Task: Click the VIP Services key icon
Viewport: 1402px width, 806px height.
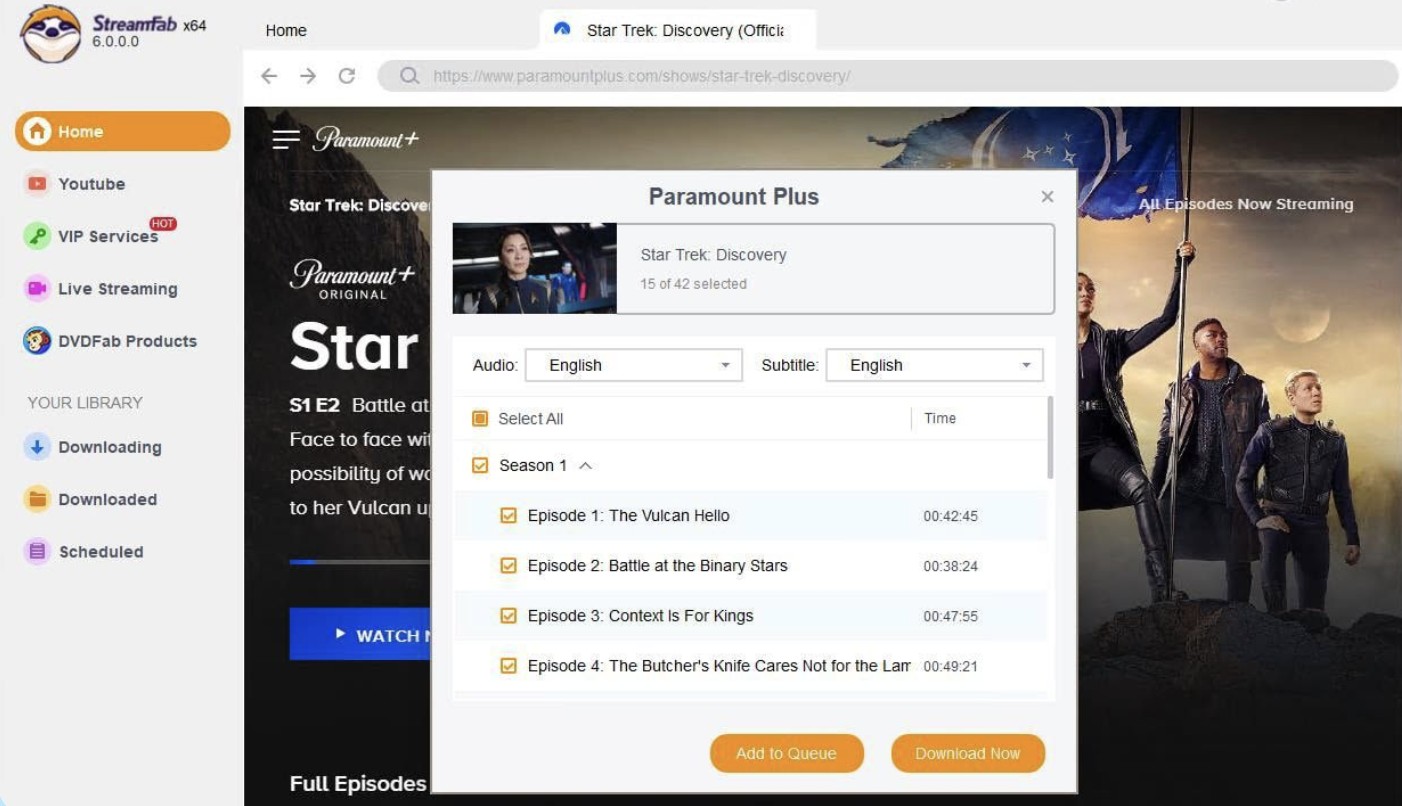Action: pyautogui.click(x=37, y=236)
